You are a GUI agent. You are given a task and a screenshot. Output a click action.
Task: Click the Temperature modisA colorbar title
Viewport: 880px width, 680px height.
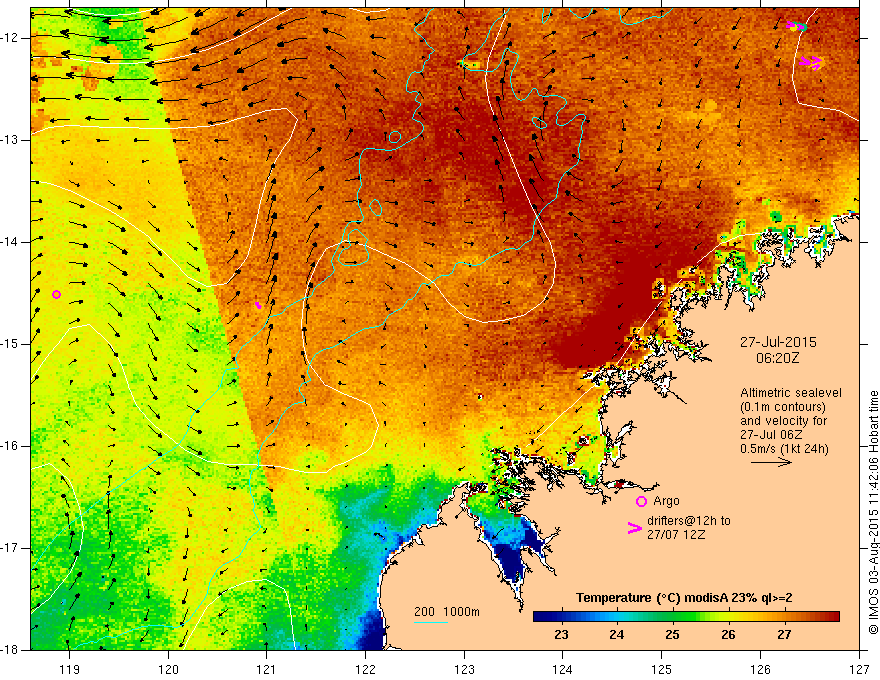(684, 598)
